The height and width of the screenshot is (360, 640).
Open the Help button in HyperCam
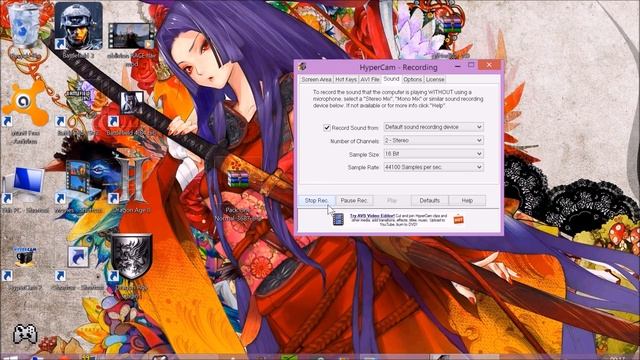pos(467,200)
